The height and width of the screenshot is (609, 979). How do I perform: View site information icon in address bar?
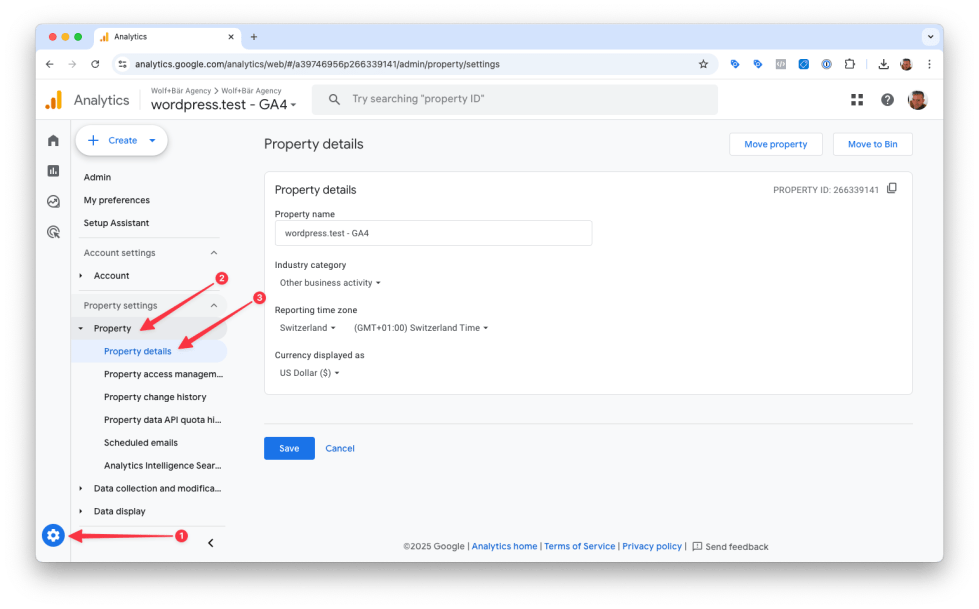coord(122,64)
